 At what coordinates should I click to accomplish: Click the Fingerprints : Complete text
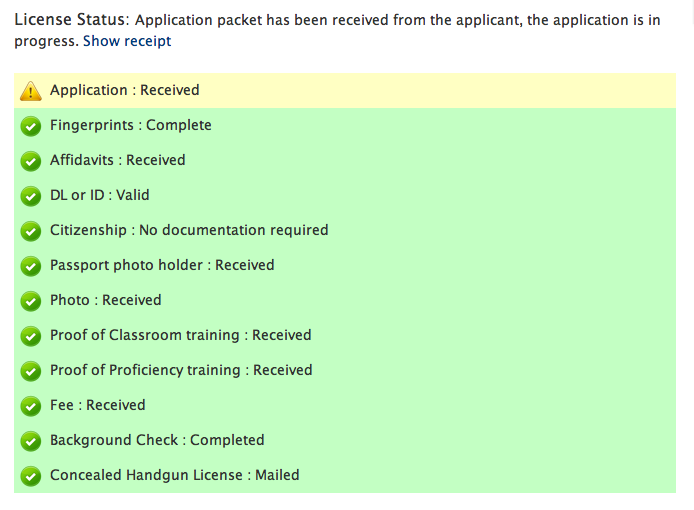(x=131, y=125)
